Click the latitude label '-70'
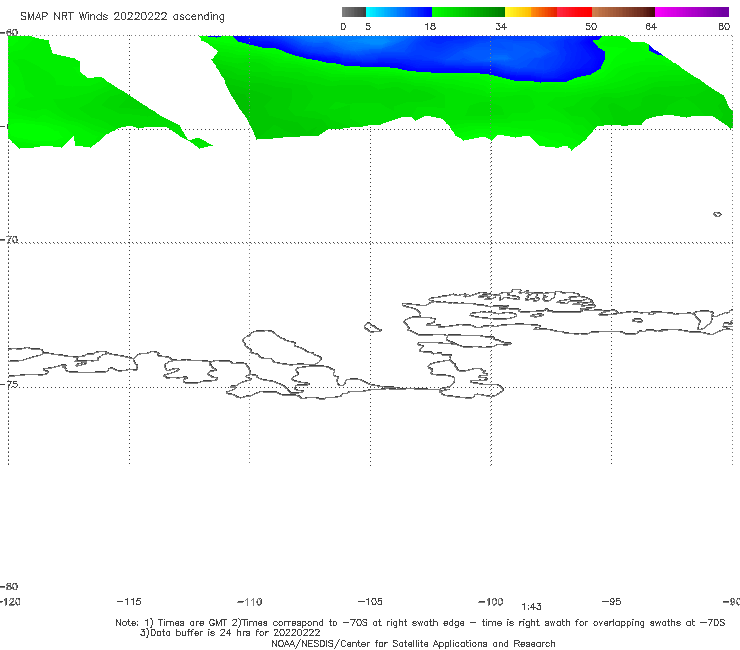 [9, 240]
